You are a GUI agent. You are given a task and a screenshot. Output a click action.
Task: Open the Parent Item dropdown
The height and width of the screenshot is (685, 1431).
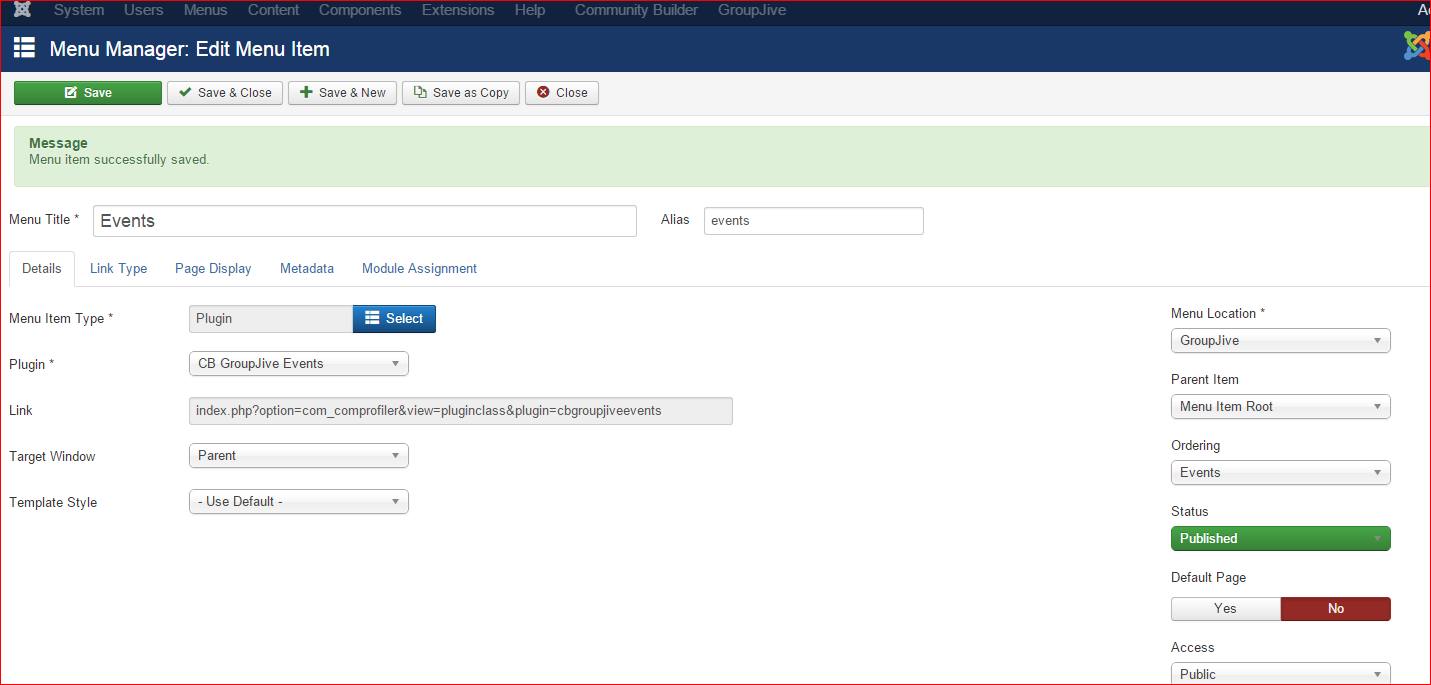1281,407
